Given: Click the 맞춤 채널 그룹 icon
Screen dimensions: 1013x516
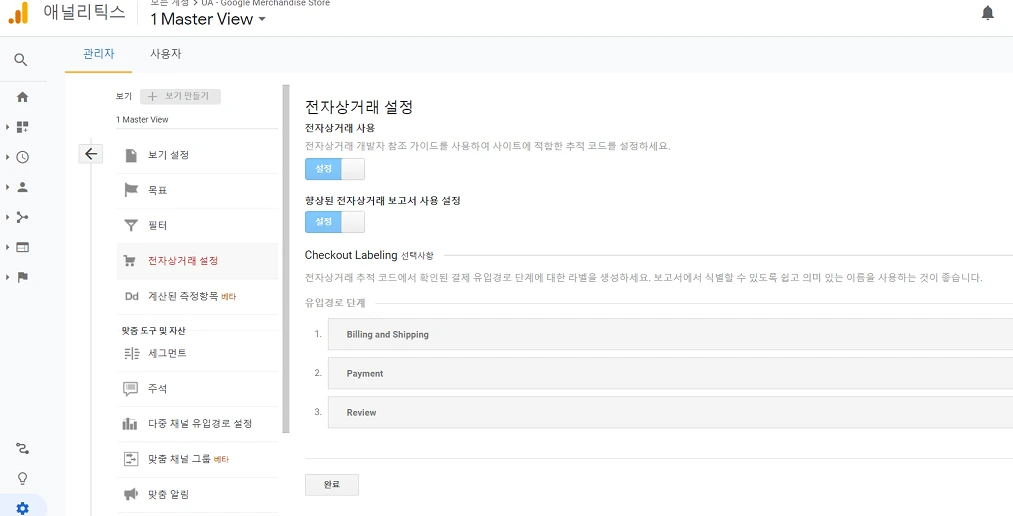Looking at the screenshot, I should (131, 459).
